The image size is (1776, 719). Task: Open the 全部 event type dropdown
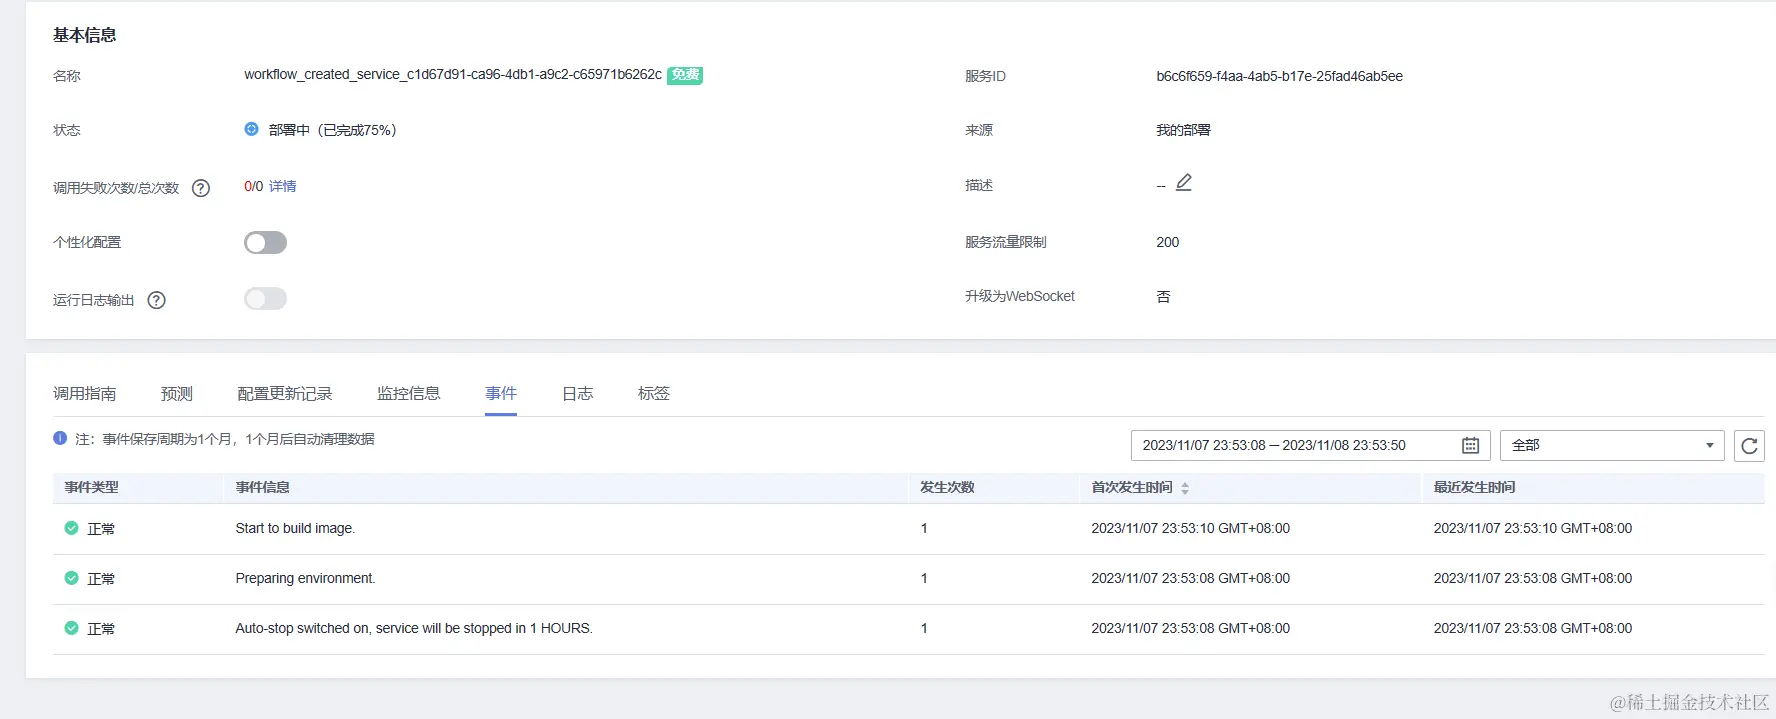coord(1612,446)
